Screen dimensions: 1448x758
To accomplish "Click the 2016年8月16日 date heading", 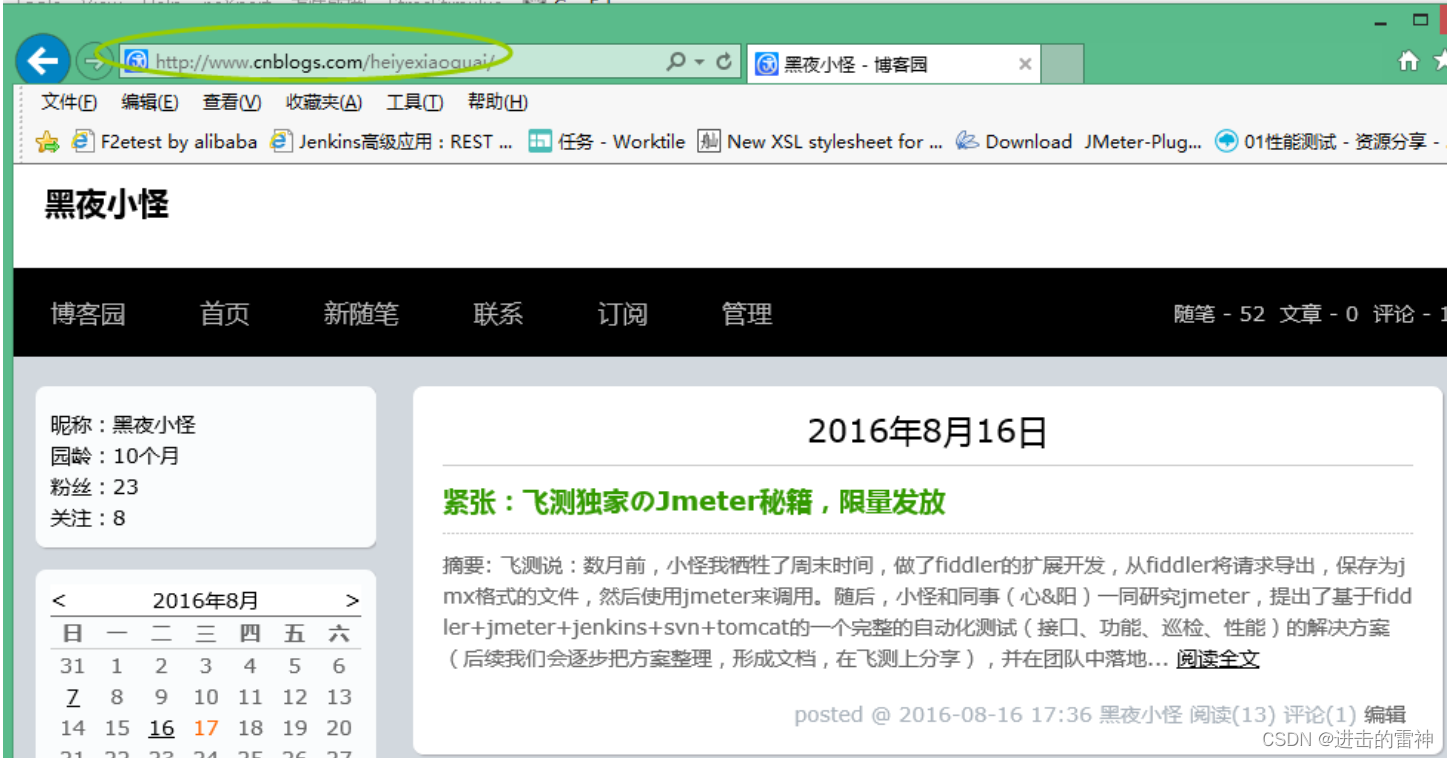I will 927,432.
